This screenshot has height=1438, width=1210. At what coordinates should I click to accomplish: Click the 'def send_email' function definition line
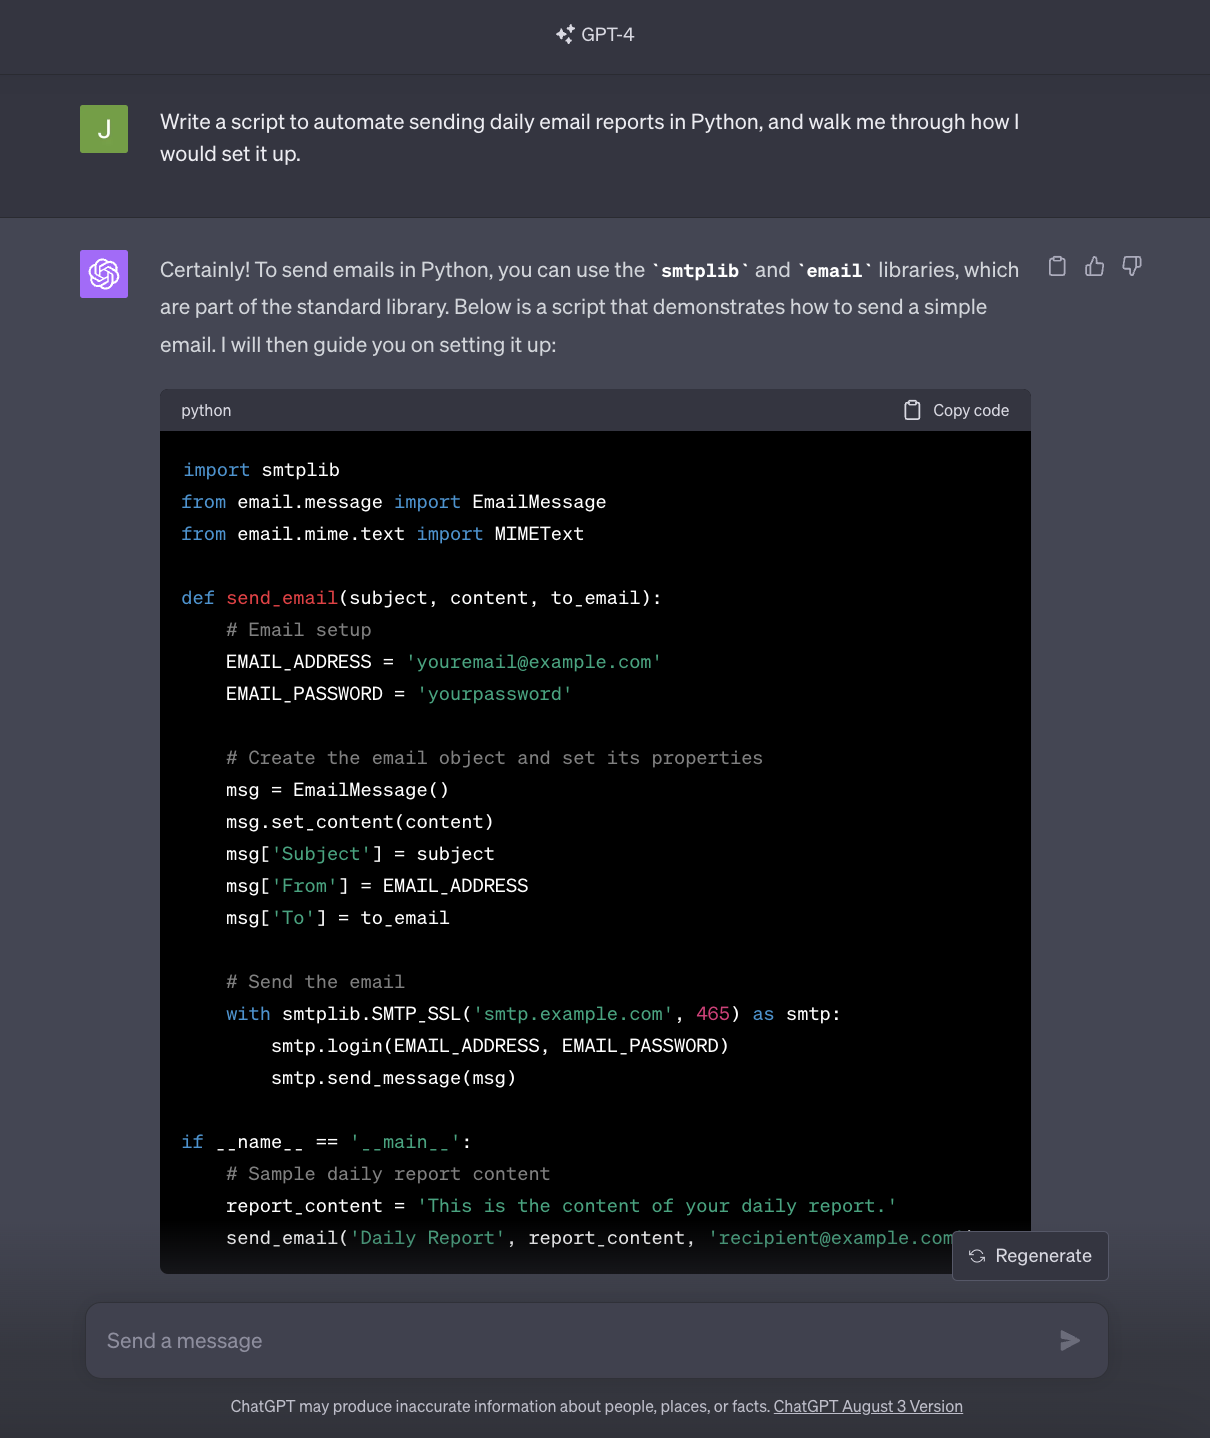tap(421, 598)
